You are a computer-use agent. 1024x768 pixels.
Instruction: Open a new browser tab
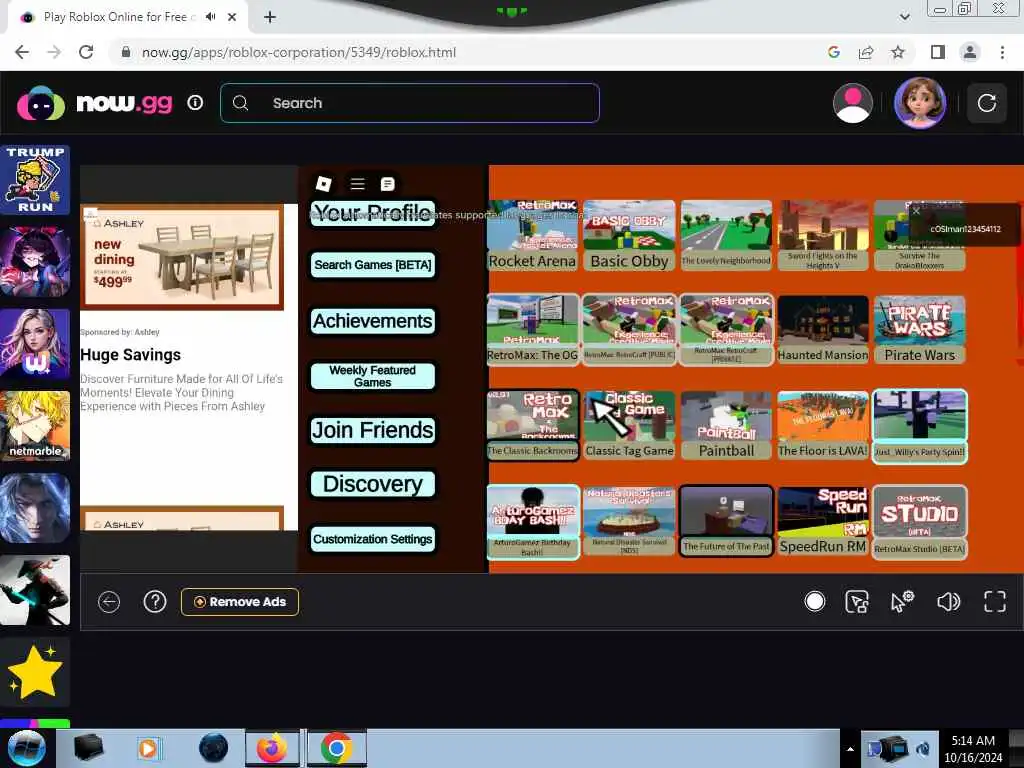click(270, 17)
